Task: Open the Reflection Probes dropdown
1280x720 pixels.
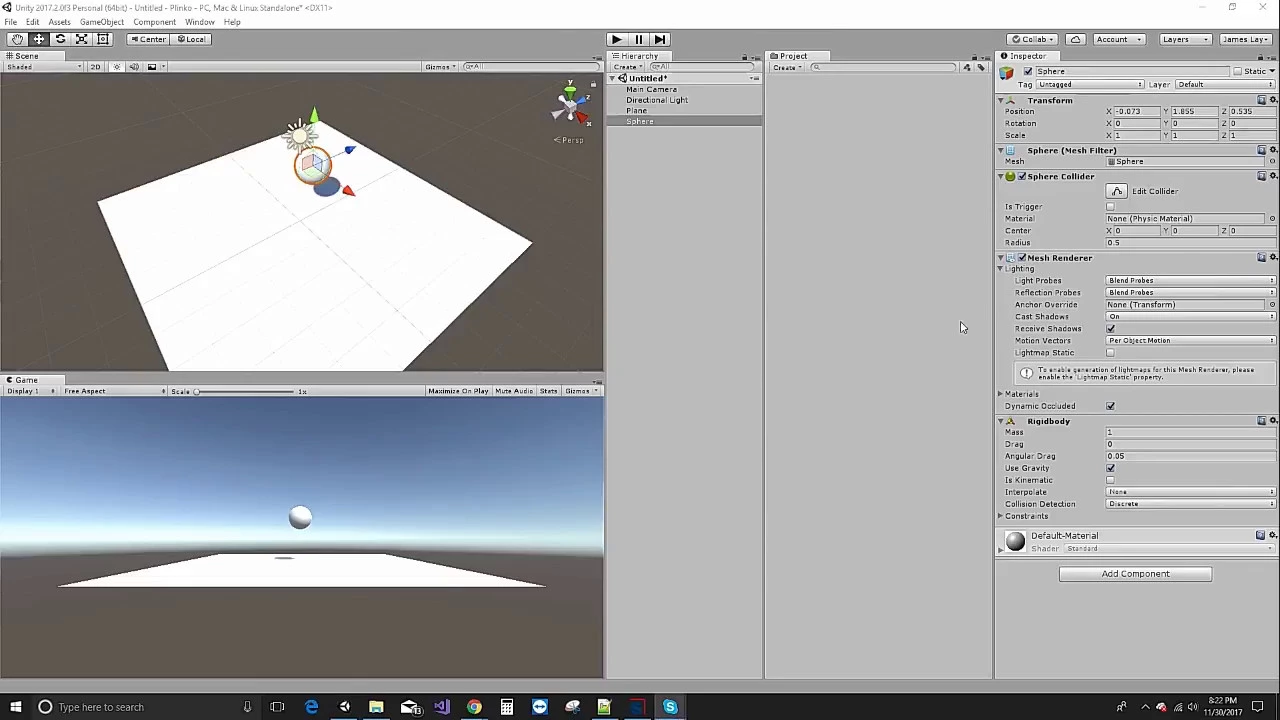Action: pos(1191,293)
